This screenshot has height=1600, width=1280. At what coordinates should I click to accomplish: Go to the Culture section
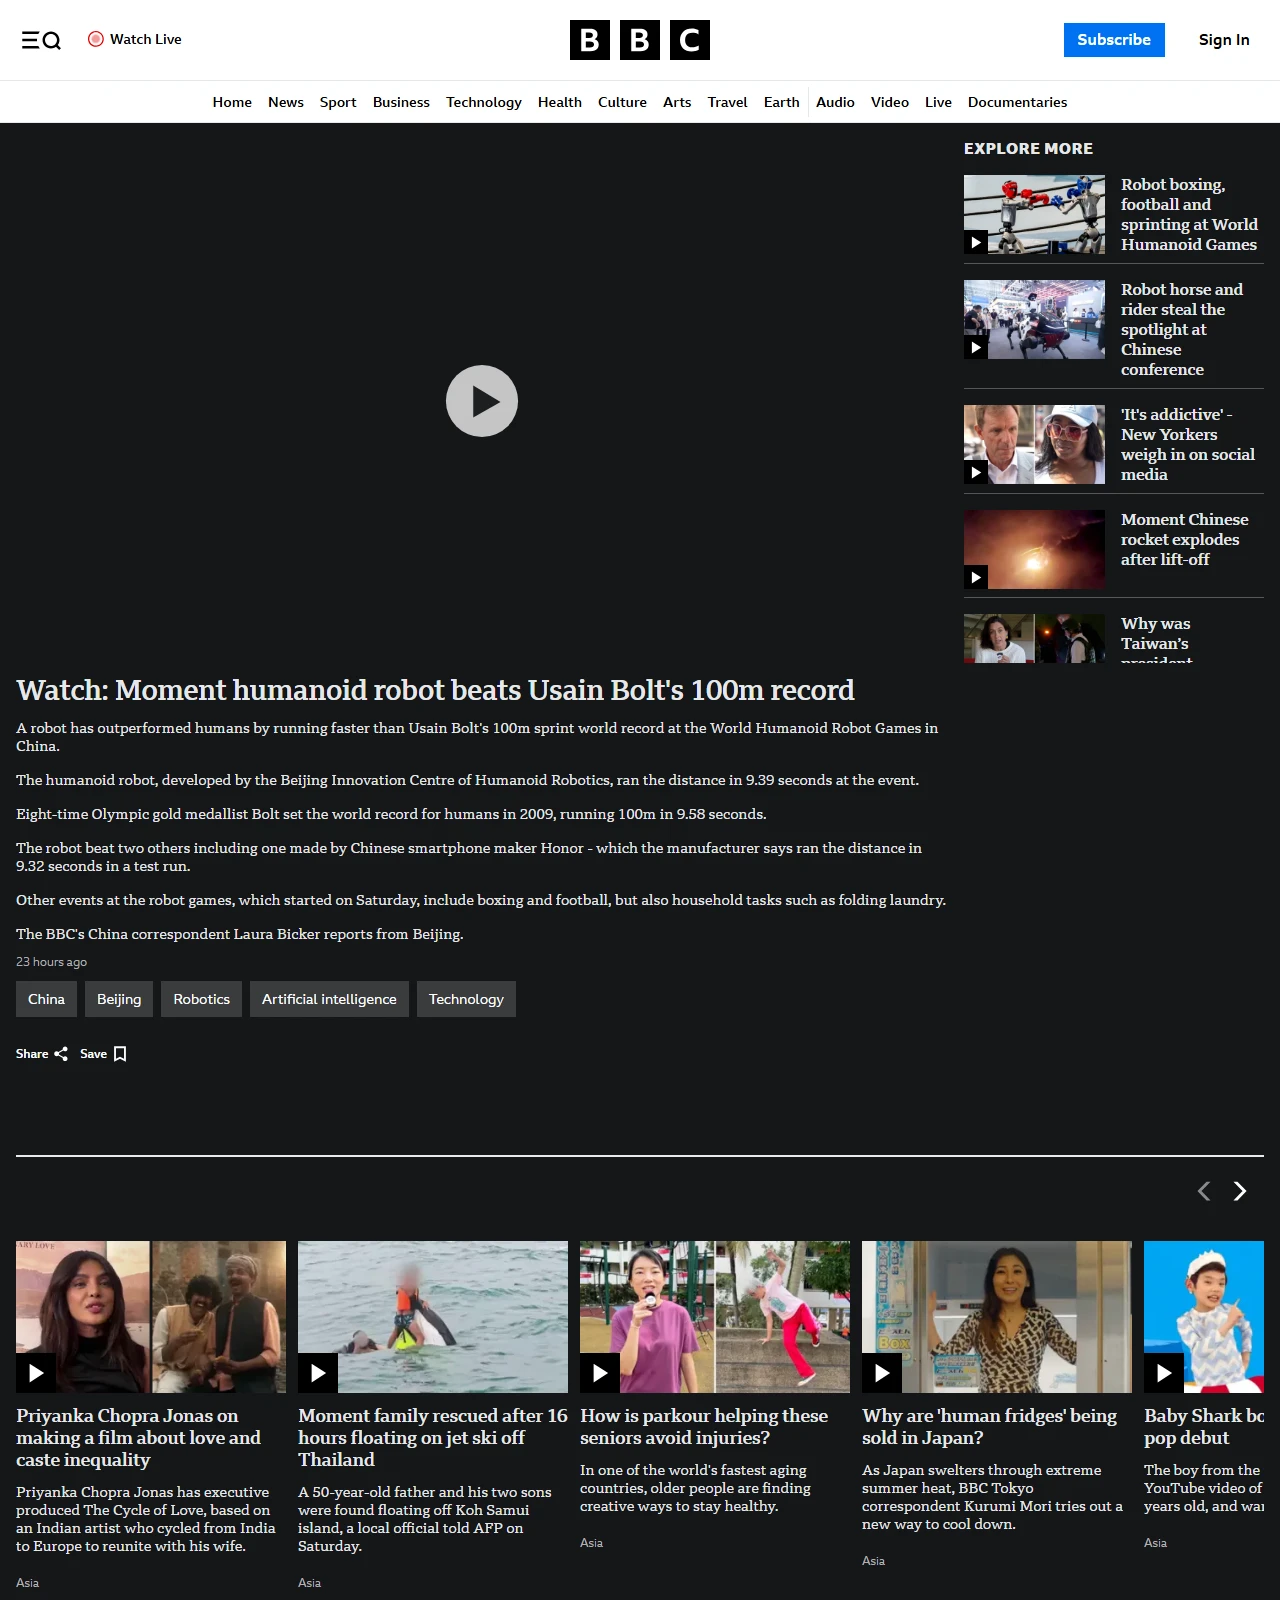622,102
